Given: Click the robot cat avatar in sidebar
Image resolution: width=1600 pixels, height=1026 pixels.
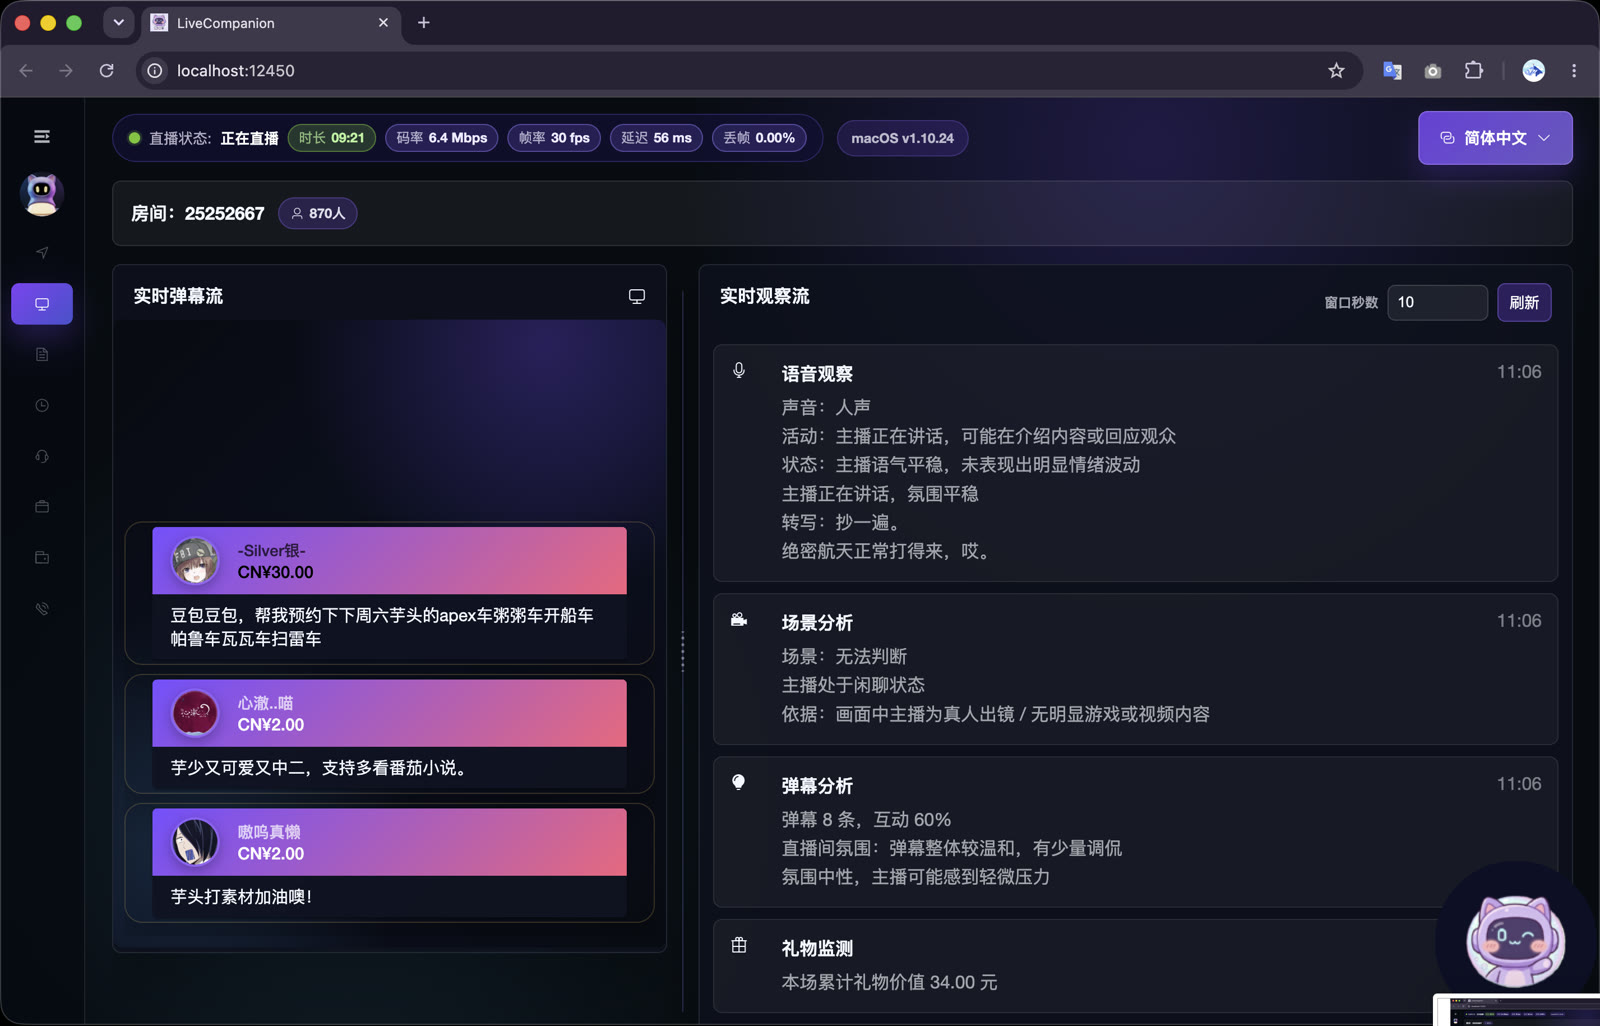Looking at the screenshot, I should click(x=42, y=194).
